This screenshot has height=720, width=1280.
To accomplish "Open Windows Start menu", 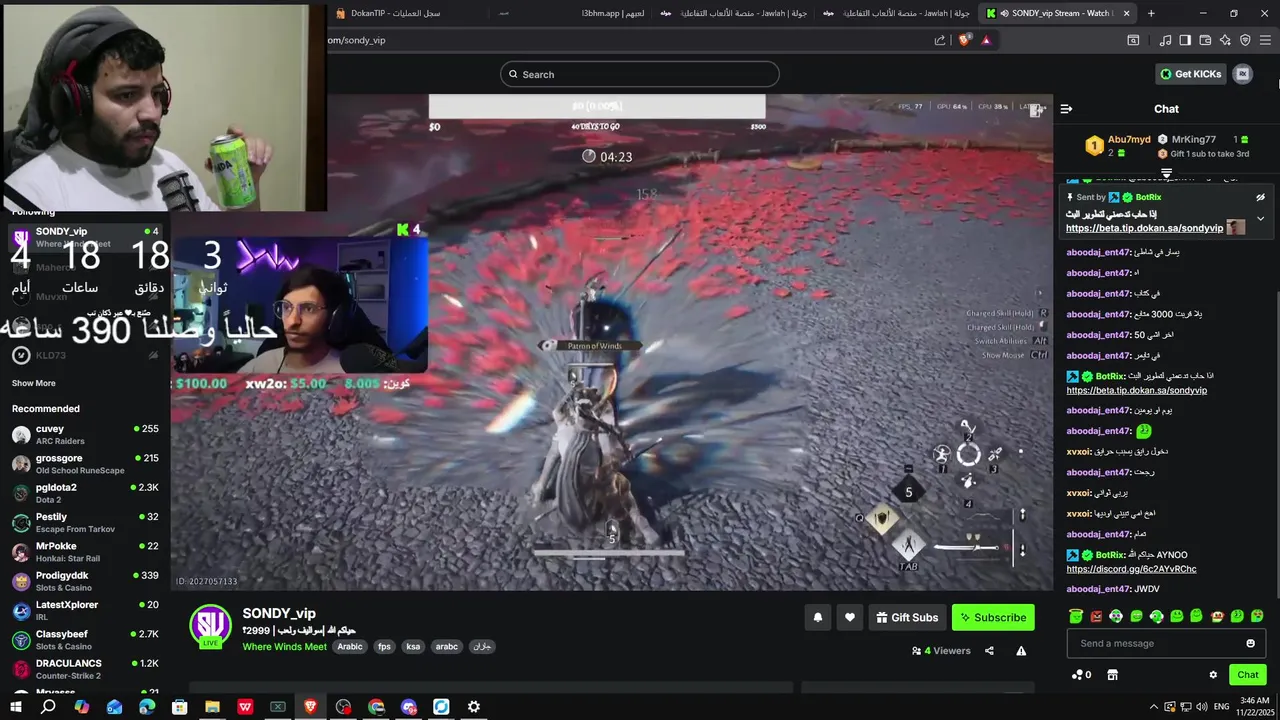I will [15, 707].
